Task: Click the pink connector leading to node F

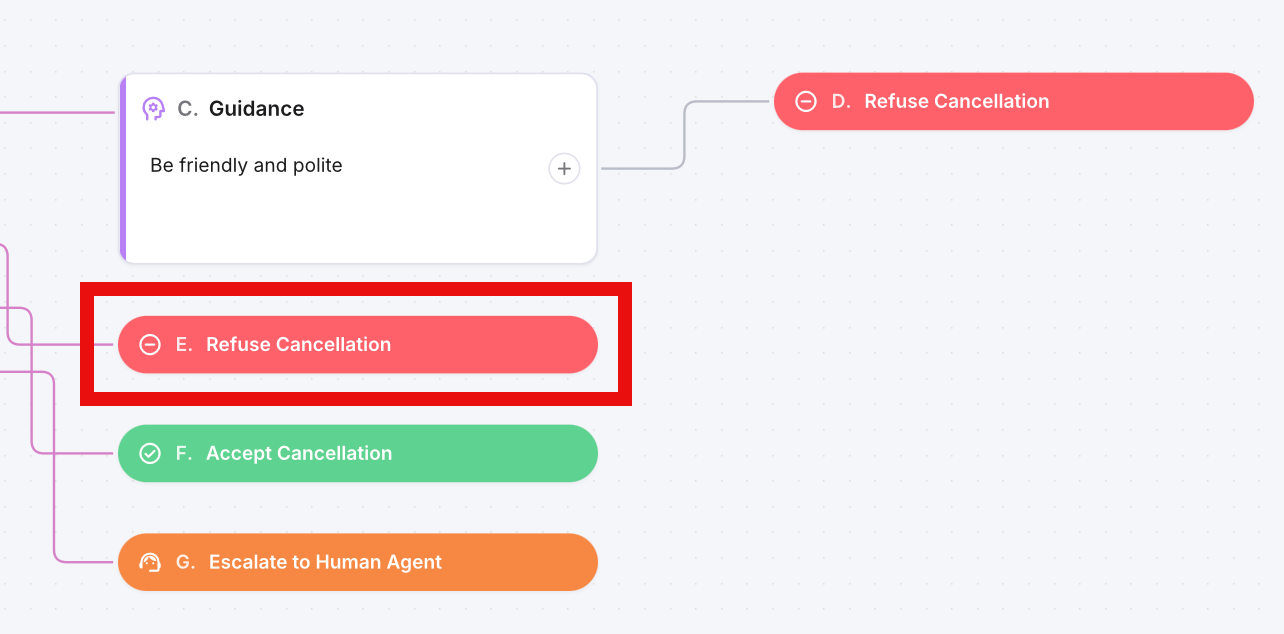Action: (70, 453)
